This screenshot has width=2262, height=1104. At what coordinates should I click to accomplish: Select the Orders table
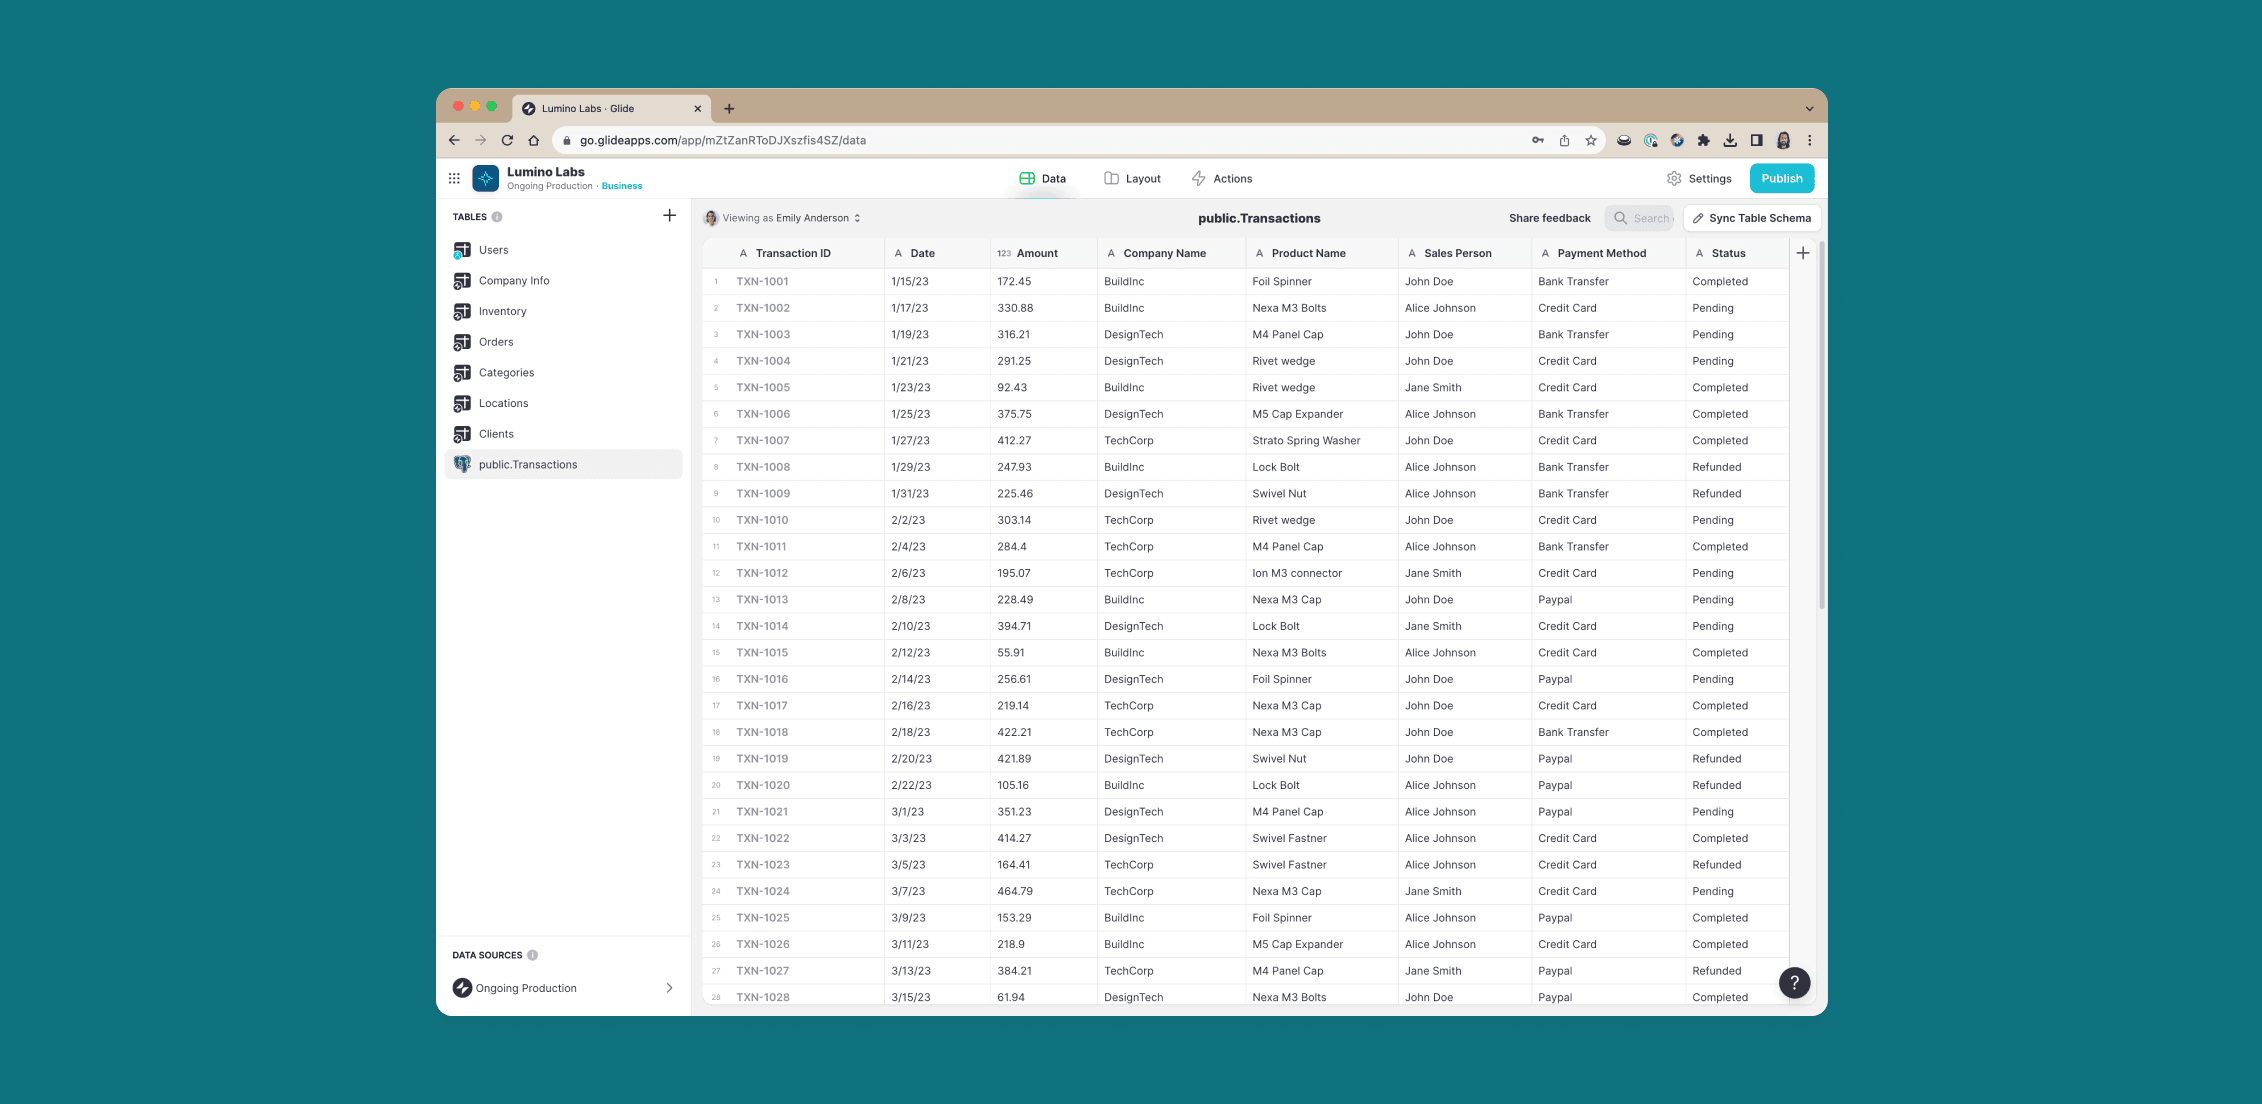coord(496,341)
